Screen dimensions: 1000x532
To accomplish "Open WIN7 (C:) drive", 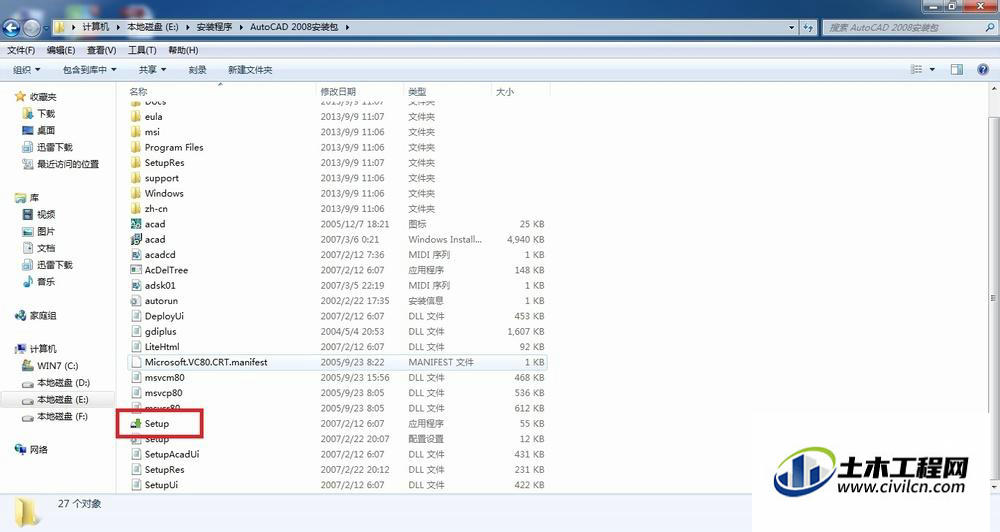I will pos(50,366).
